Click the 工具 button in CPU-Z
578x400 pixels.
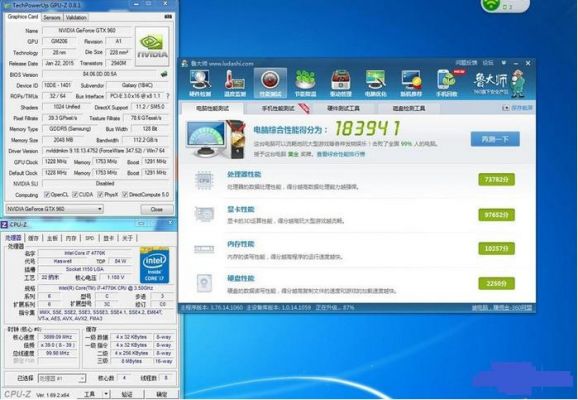90,394
